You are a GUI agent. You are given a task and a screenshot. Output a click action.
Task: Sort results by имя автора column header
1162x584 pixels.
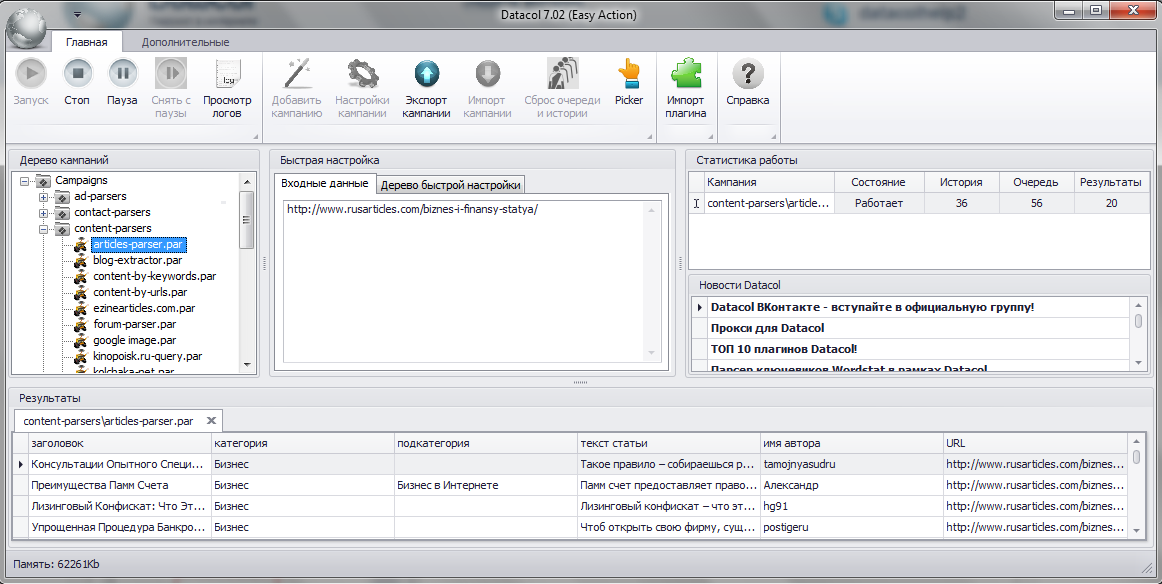click(x=851, y=443)
